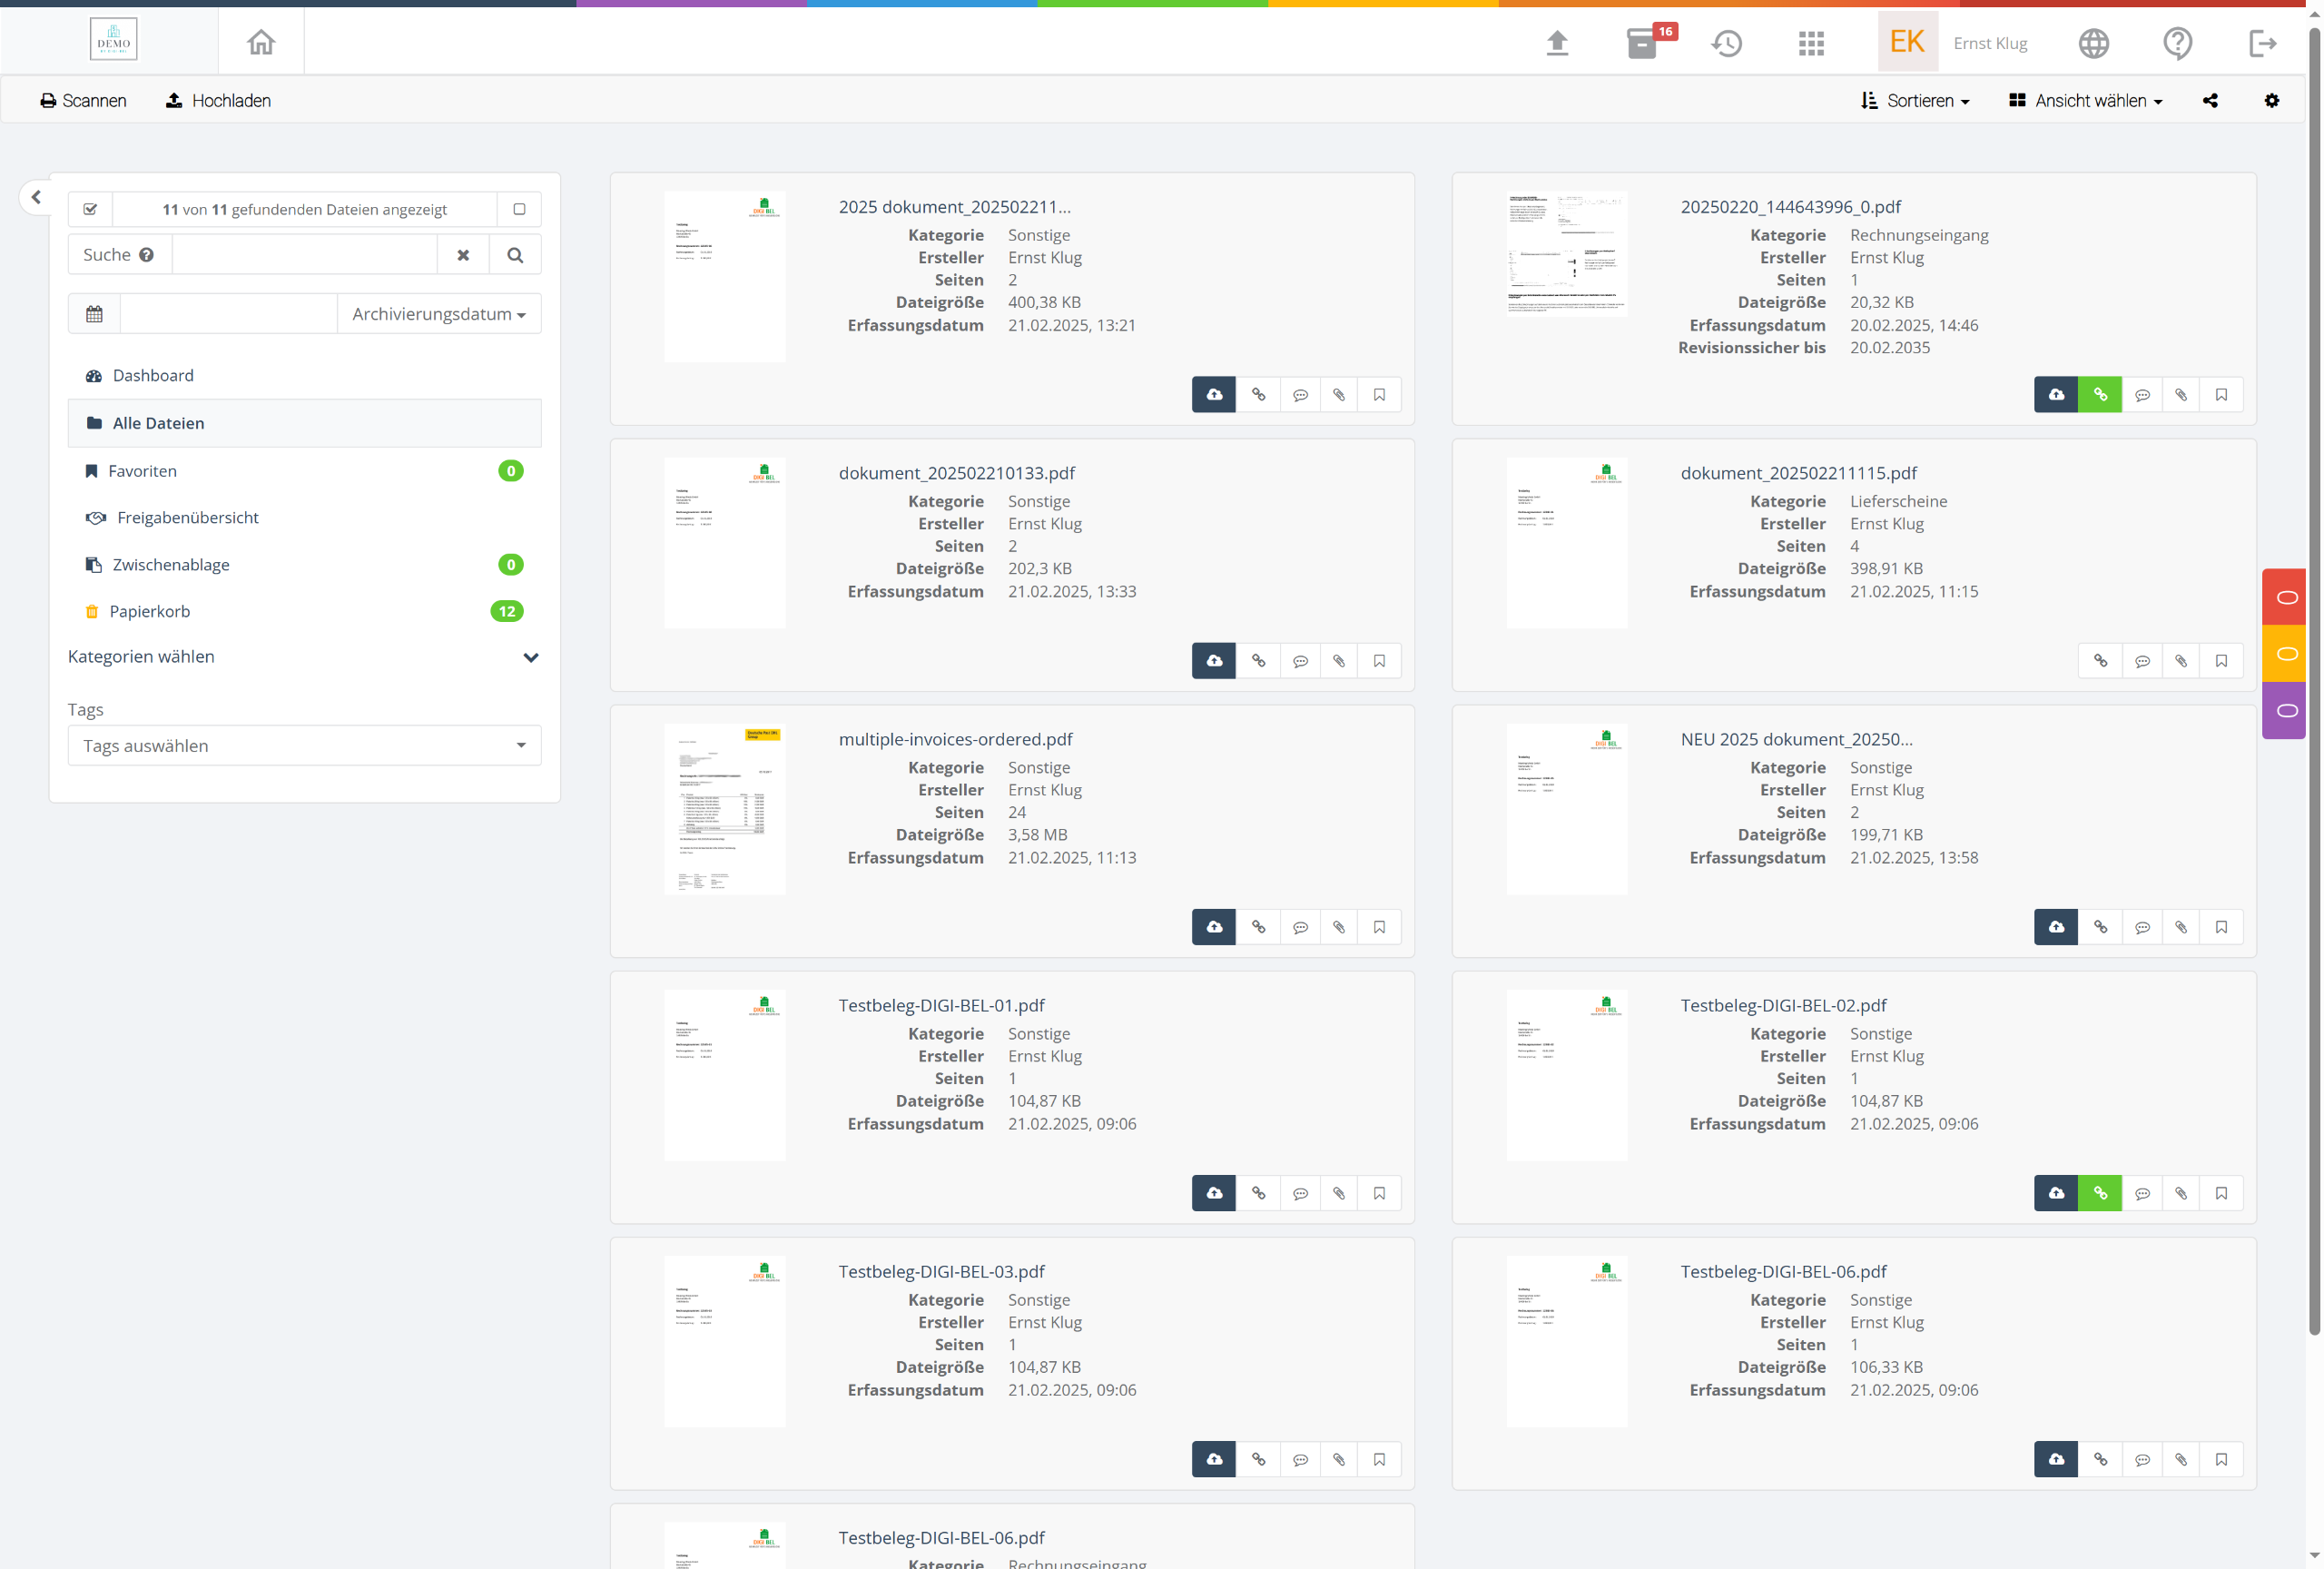Image resolution: width=2324 pixels, height=1569 pixels.
Task: Open help question mark icon
Action: (2177, 43)
